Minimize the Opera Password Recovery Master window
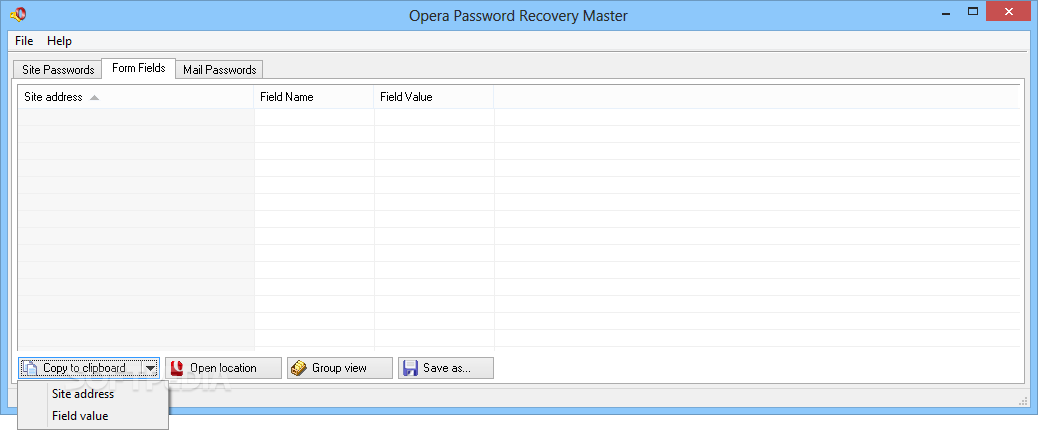This screenshot has height=430, width=1038. 947,12
